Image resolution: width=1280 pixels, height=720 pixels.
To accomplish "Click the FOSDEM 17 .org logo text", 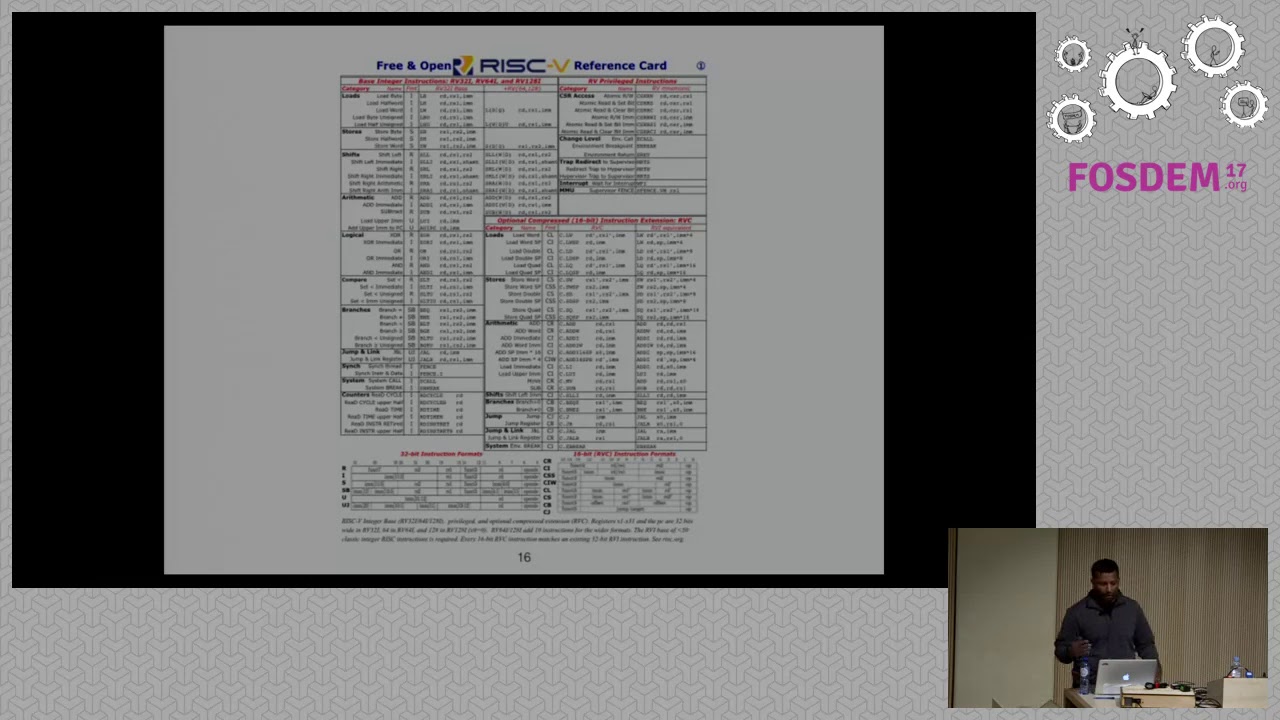I will point(1157,178).
